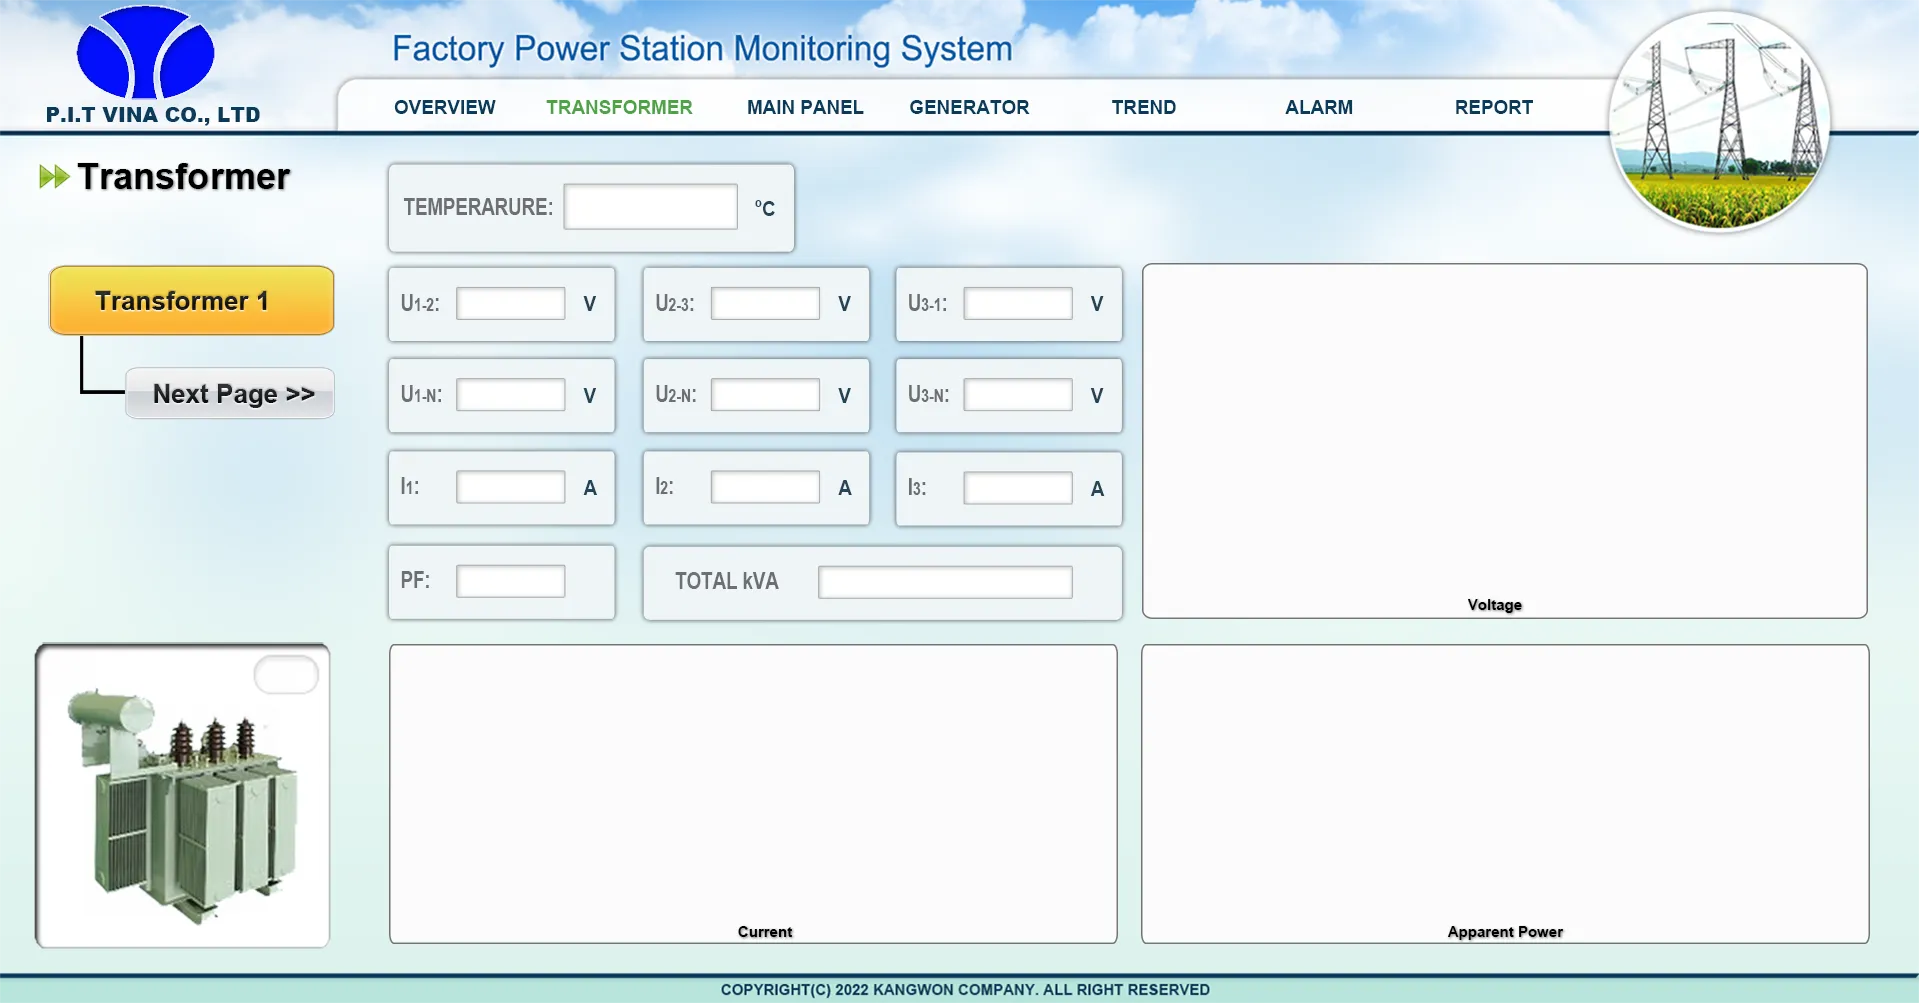
Task: Click the I2 current field
Action: click(x=766, y=488)
